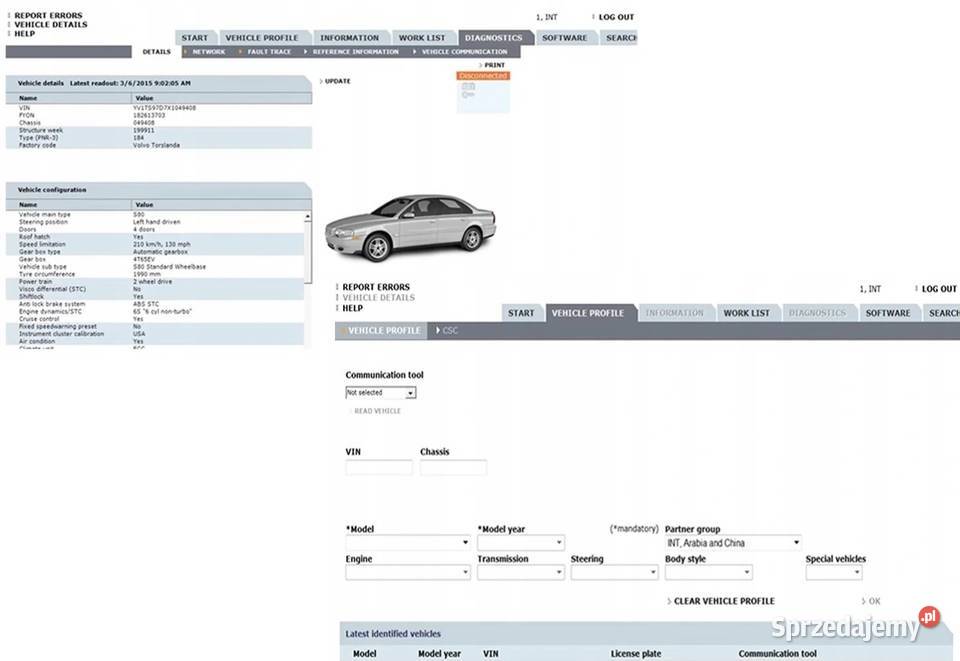The width and height of the screenshot is (960, 661).
Task: Click 'Volvo Torslanda' factory code value
Action: [x=157, y=146]
